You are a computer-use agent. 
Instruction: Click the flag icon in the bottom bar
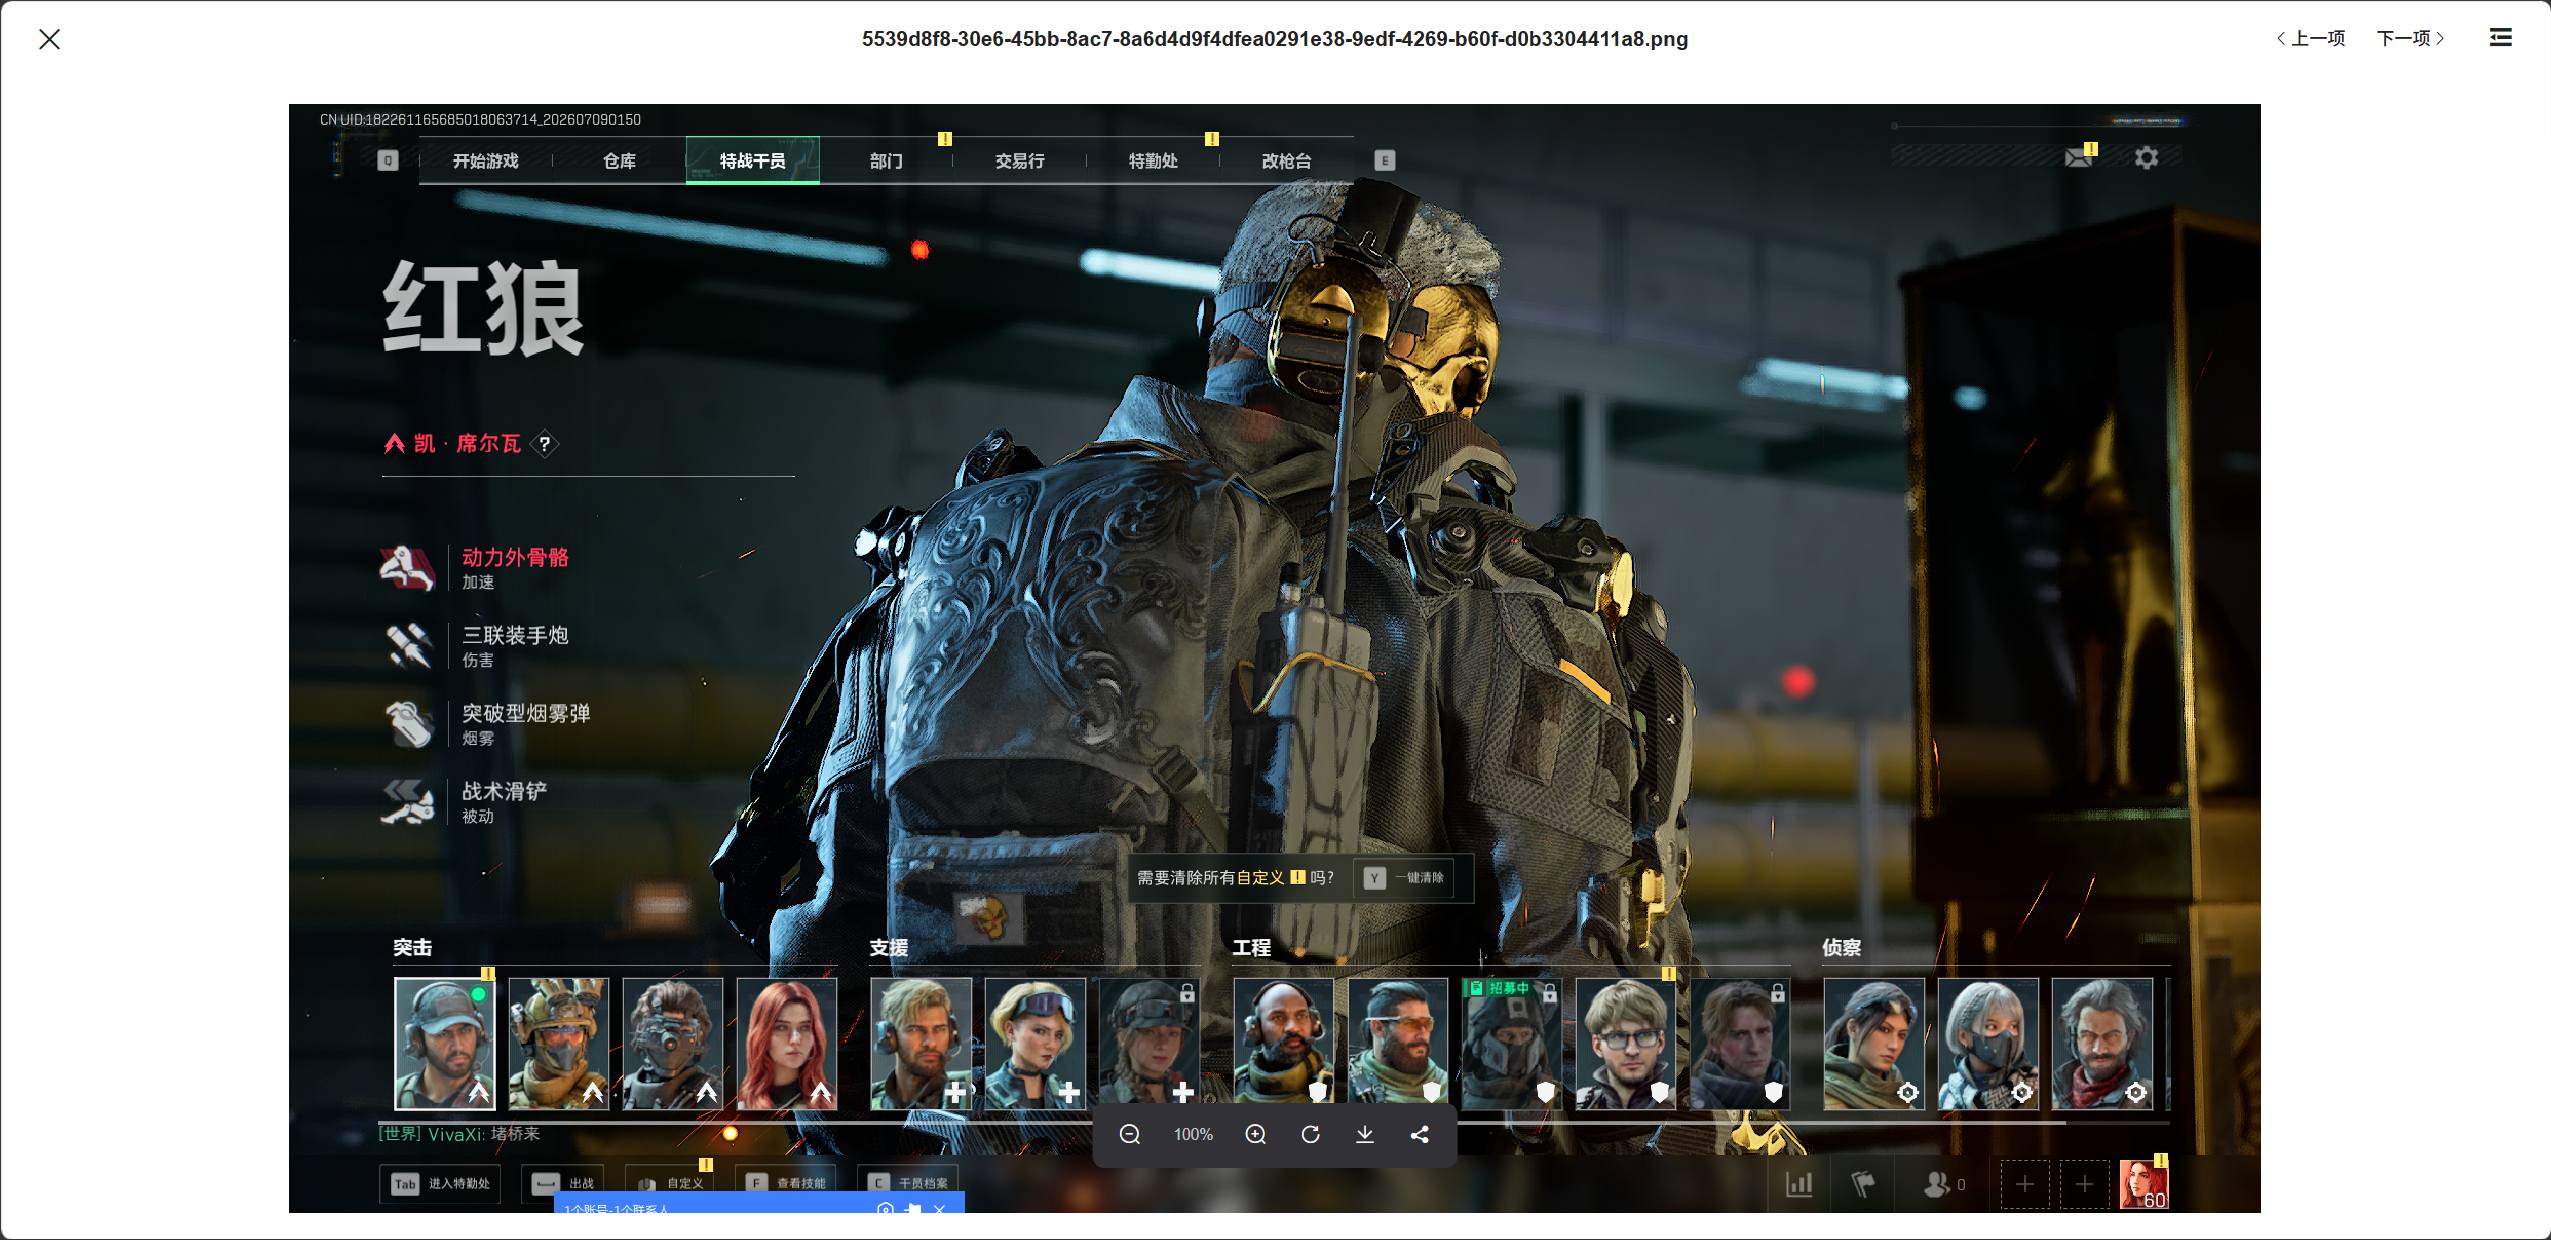point(1863,1185)
